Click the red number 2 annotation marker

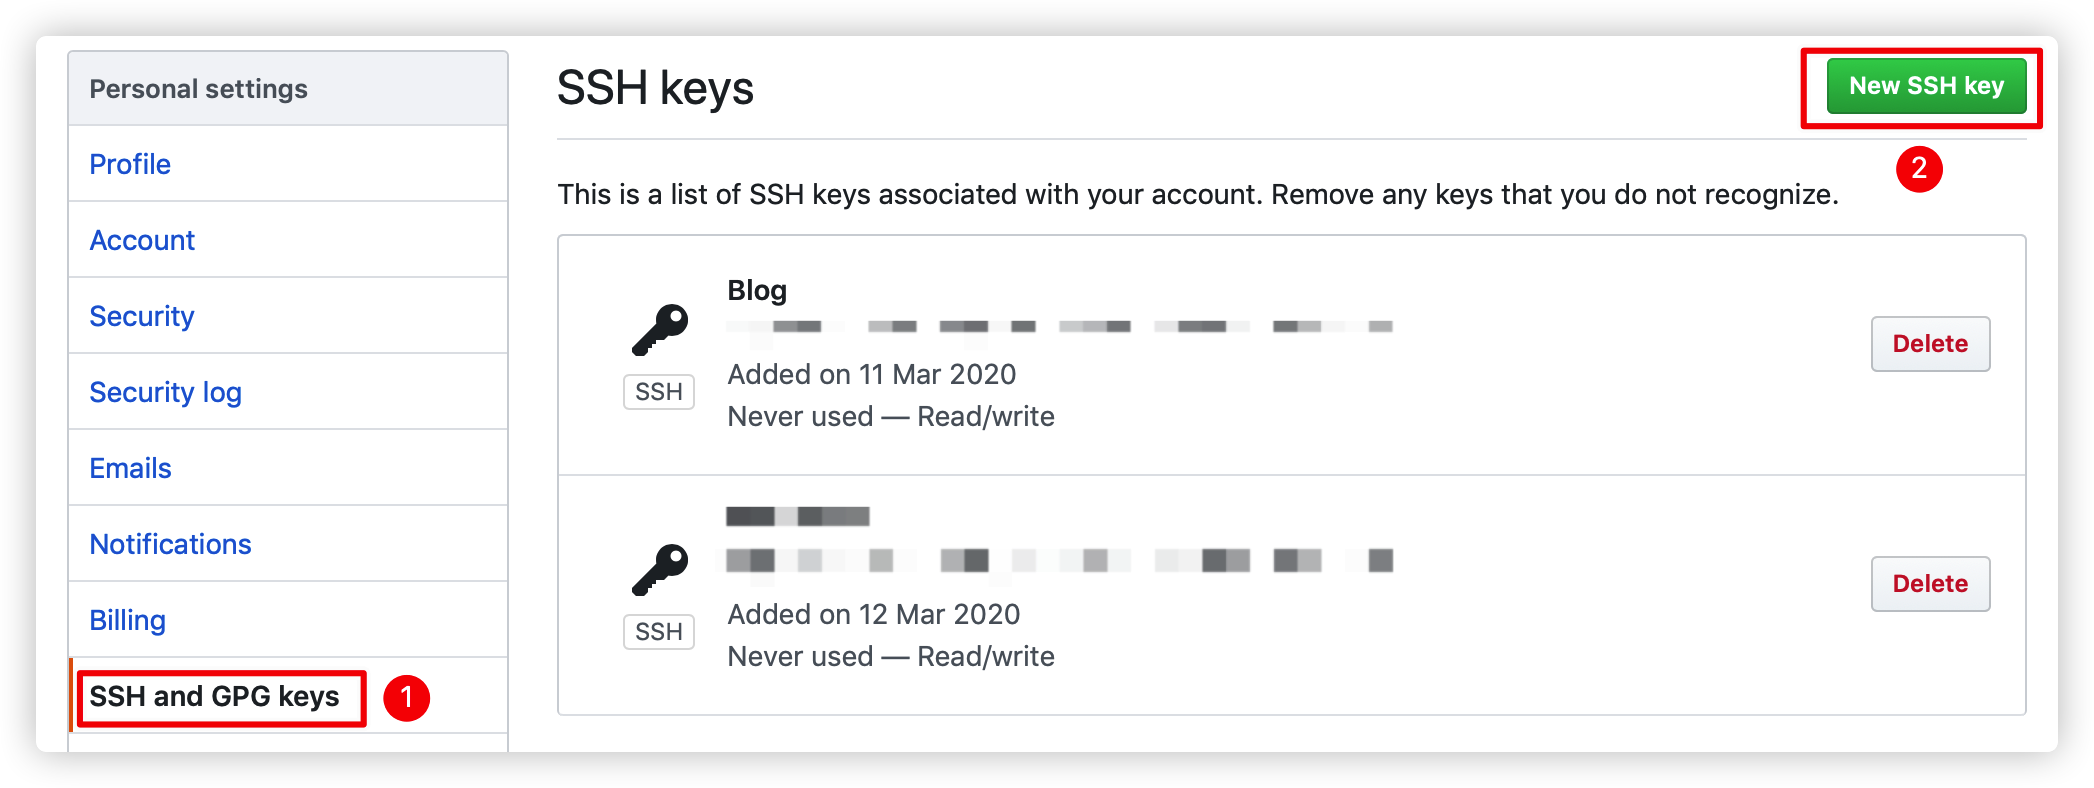[1919, 169]
